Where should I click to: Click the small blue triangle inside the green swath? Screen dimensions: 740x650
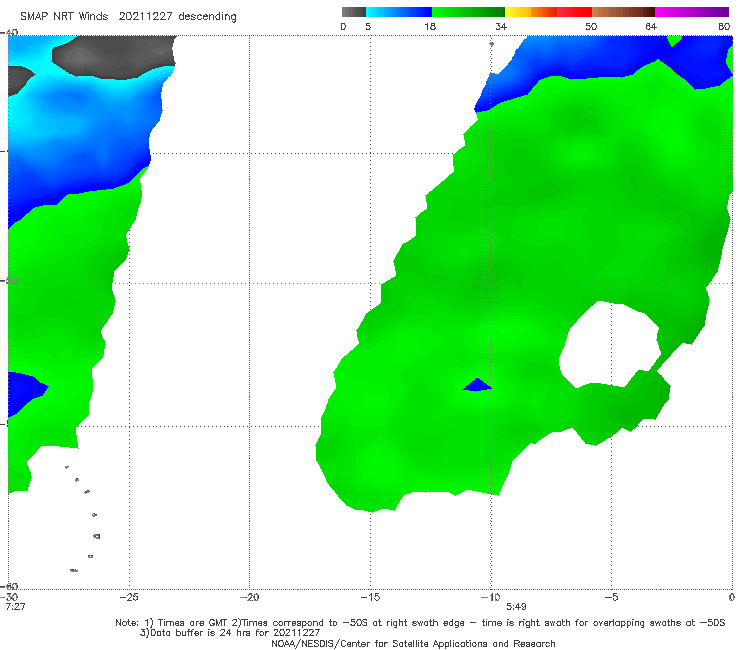[477, 385]
